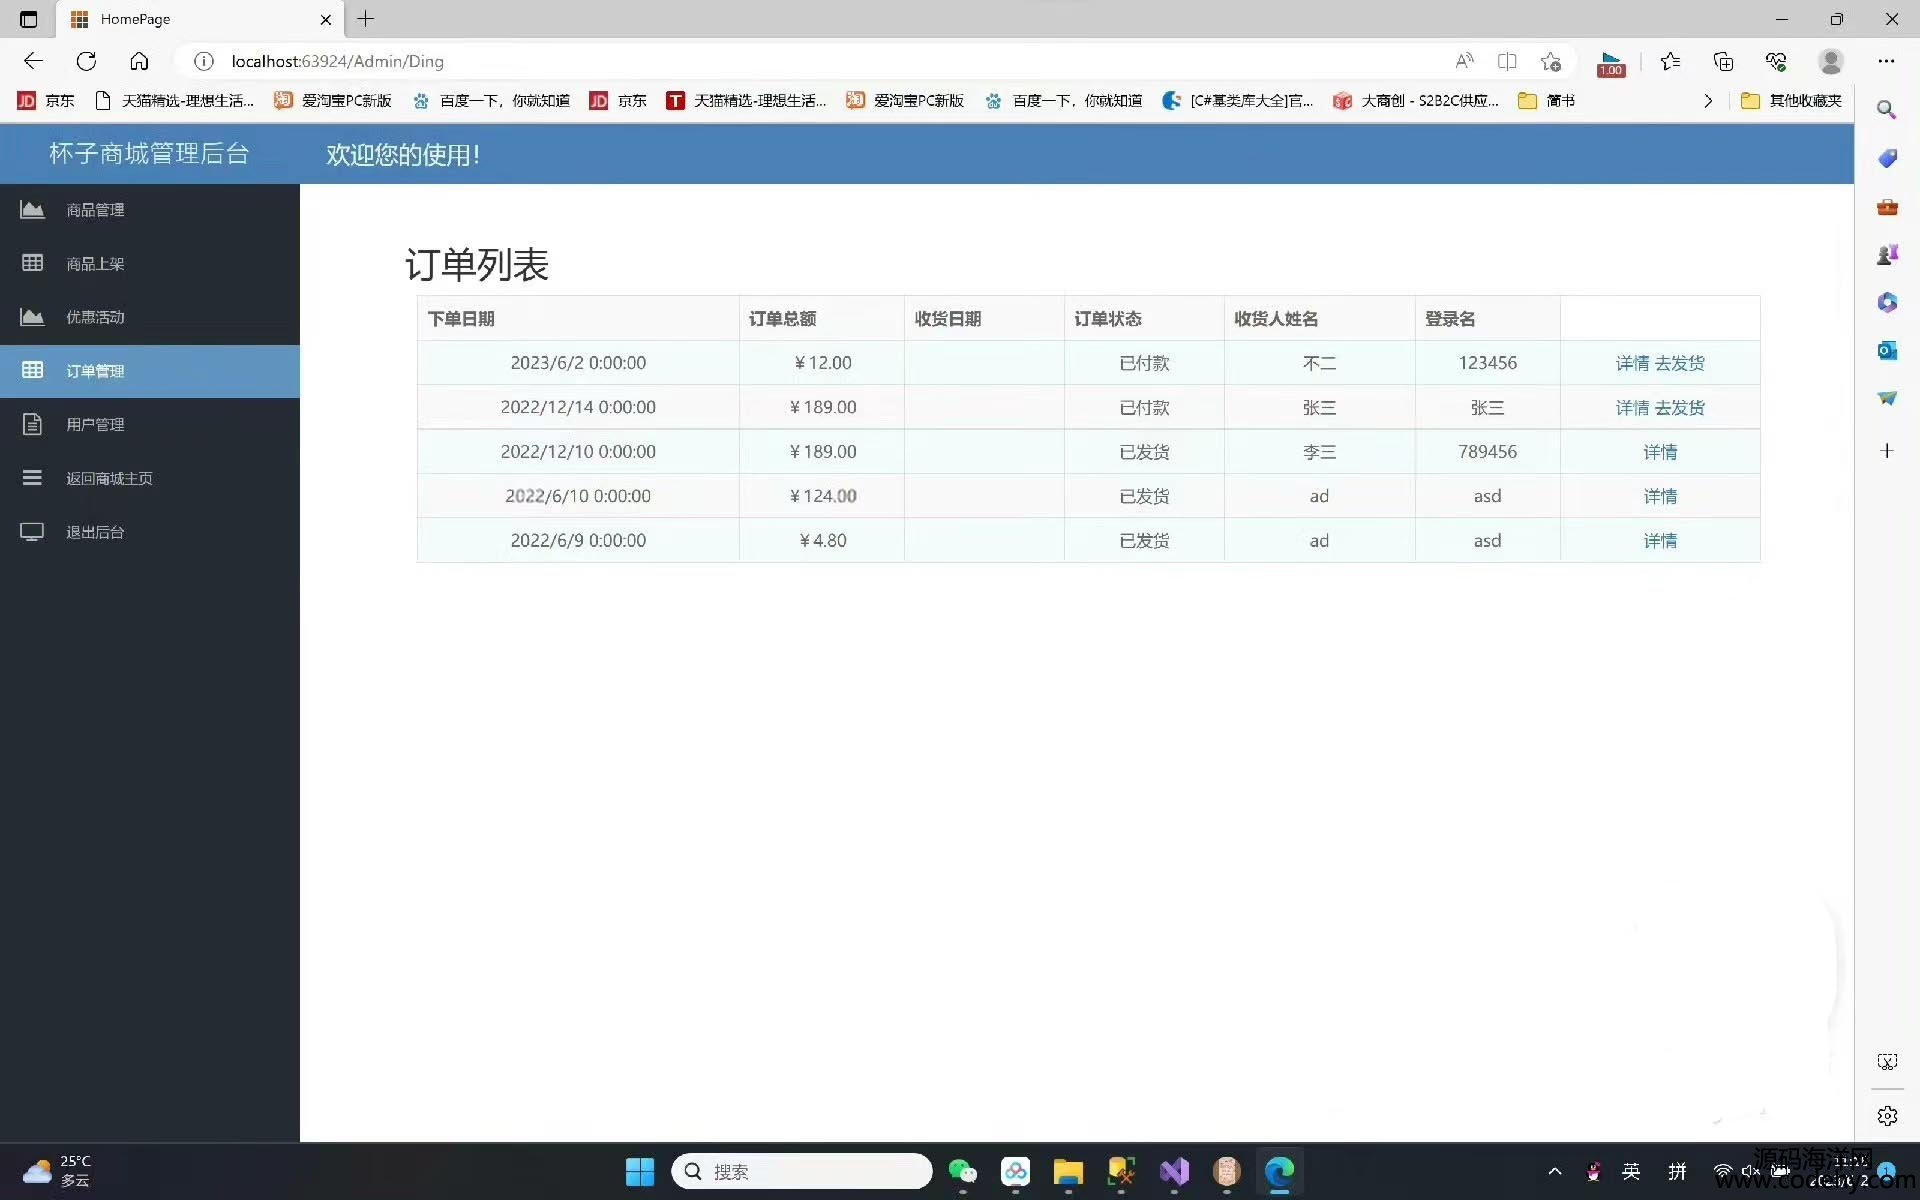Screen dimensions: 1920x1200
Task: Click the 李三 recipient name cell
Action: point(1319,452)
